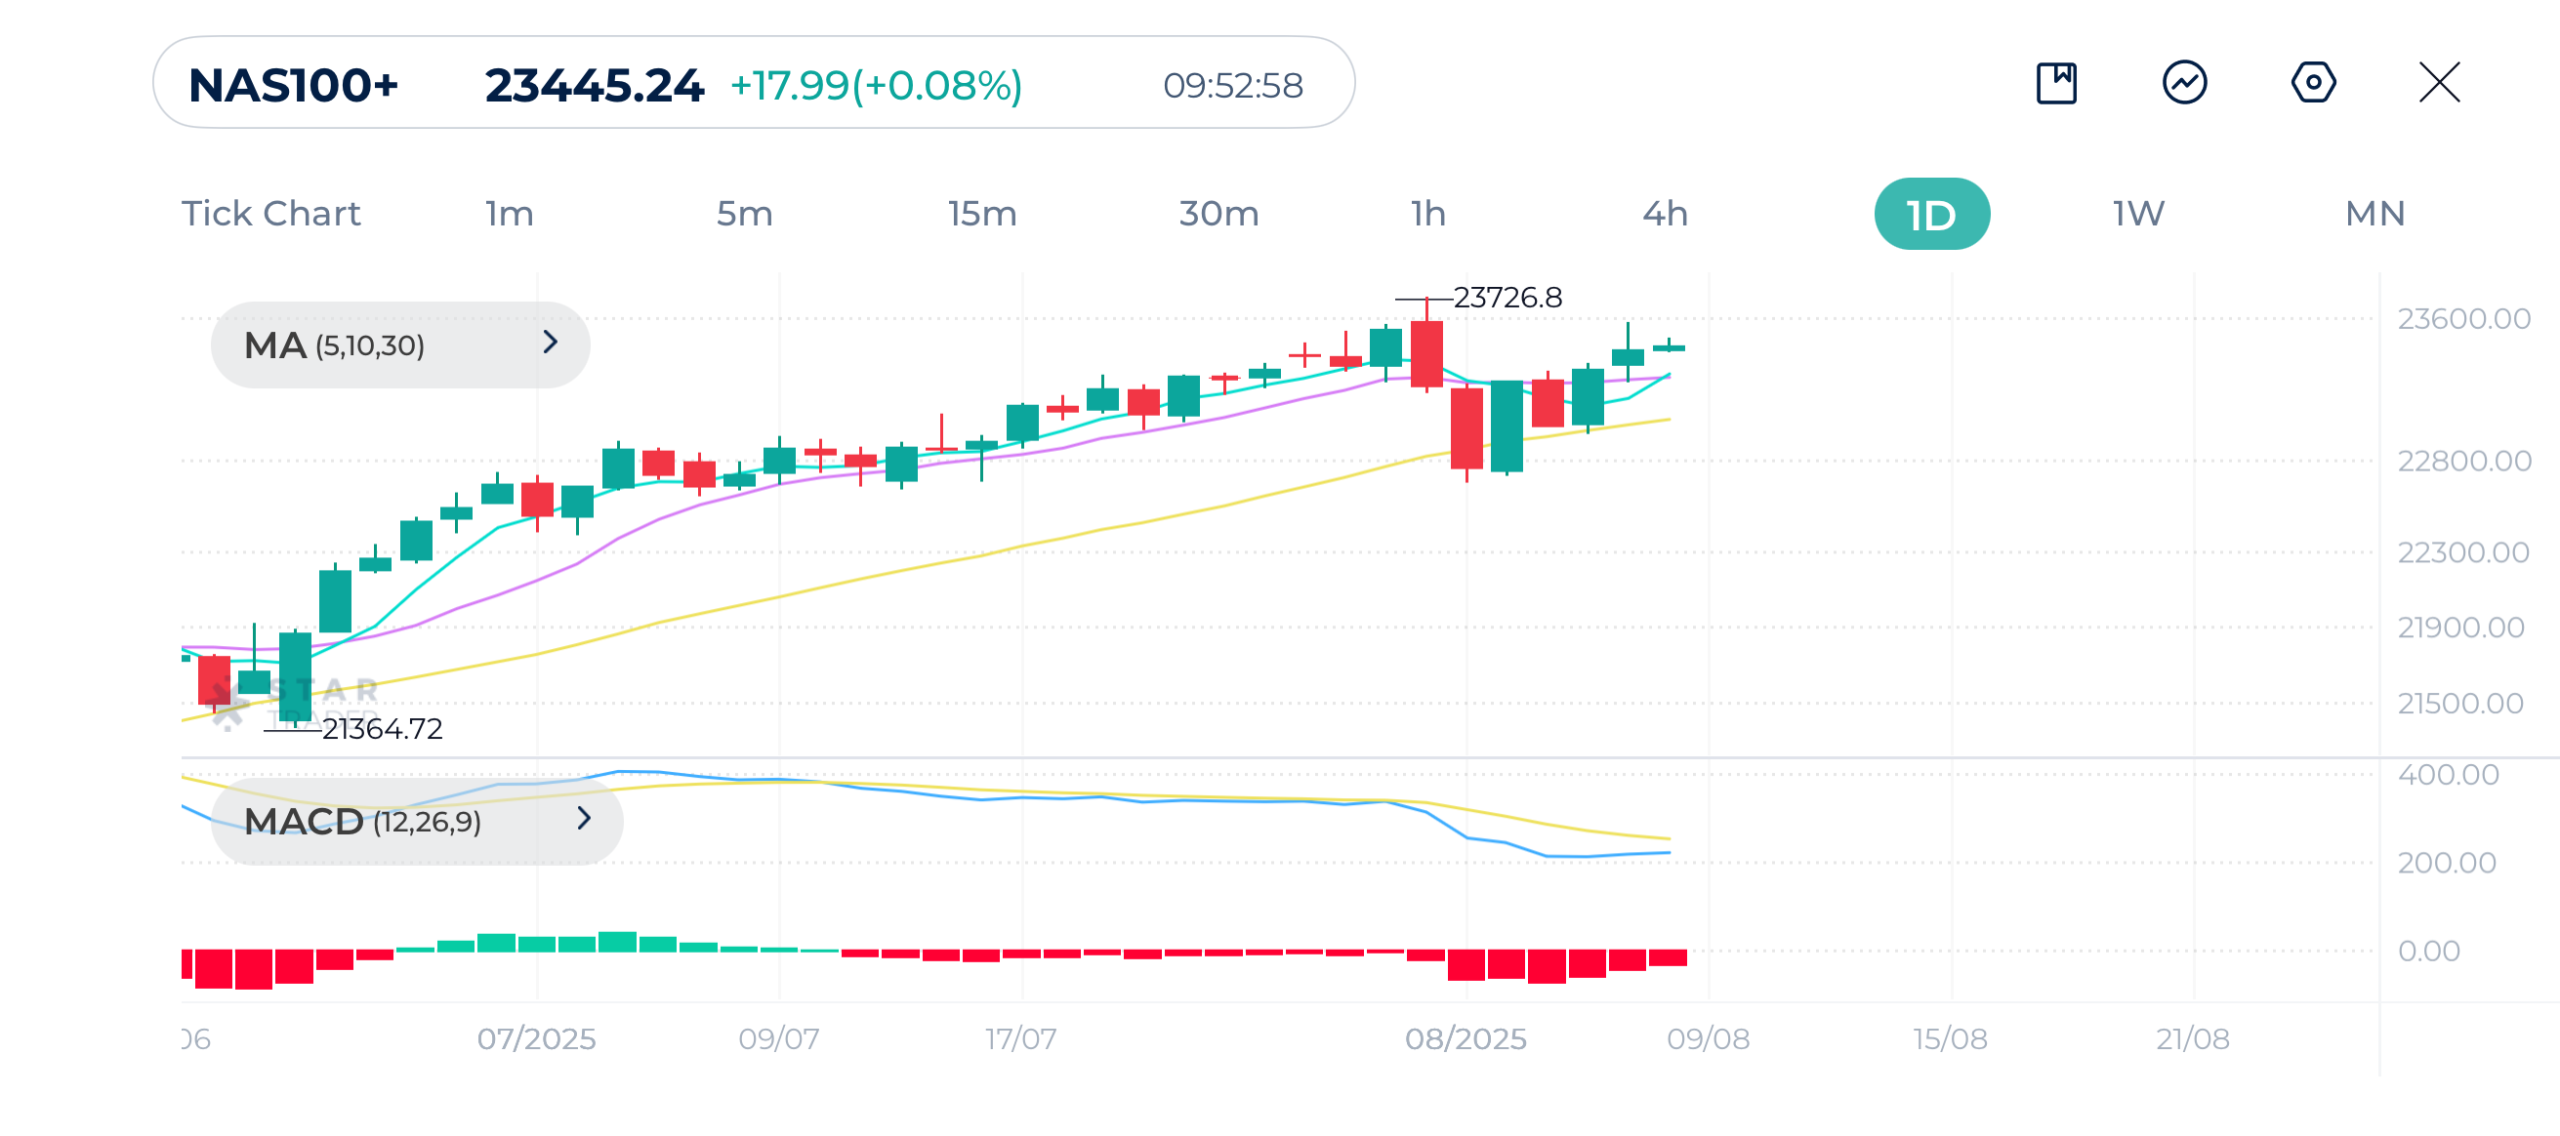The height and width of the screenshot is (1136, 2560).
Task: Click the NAS100+ symbol name
Action: [293, 85]
